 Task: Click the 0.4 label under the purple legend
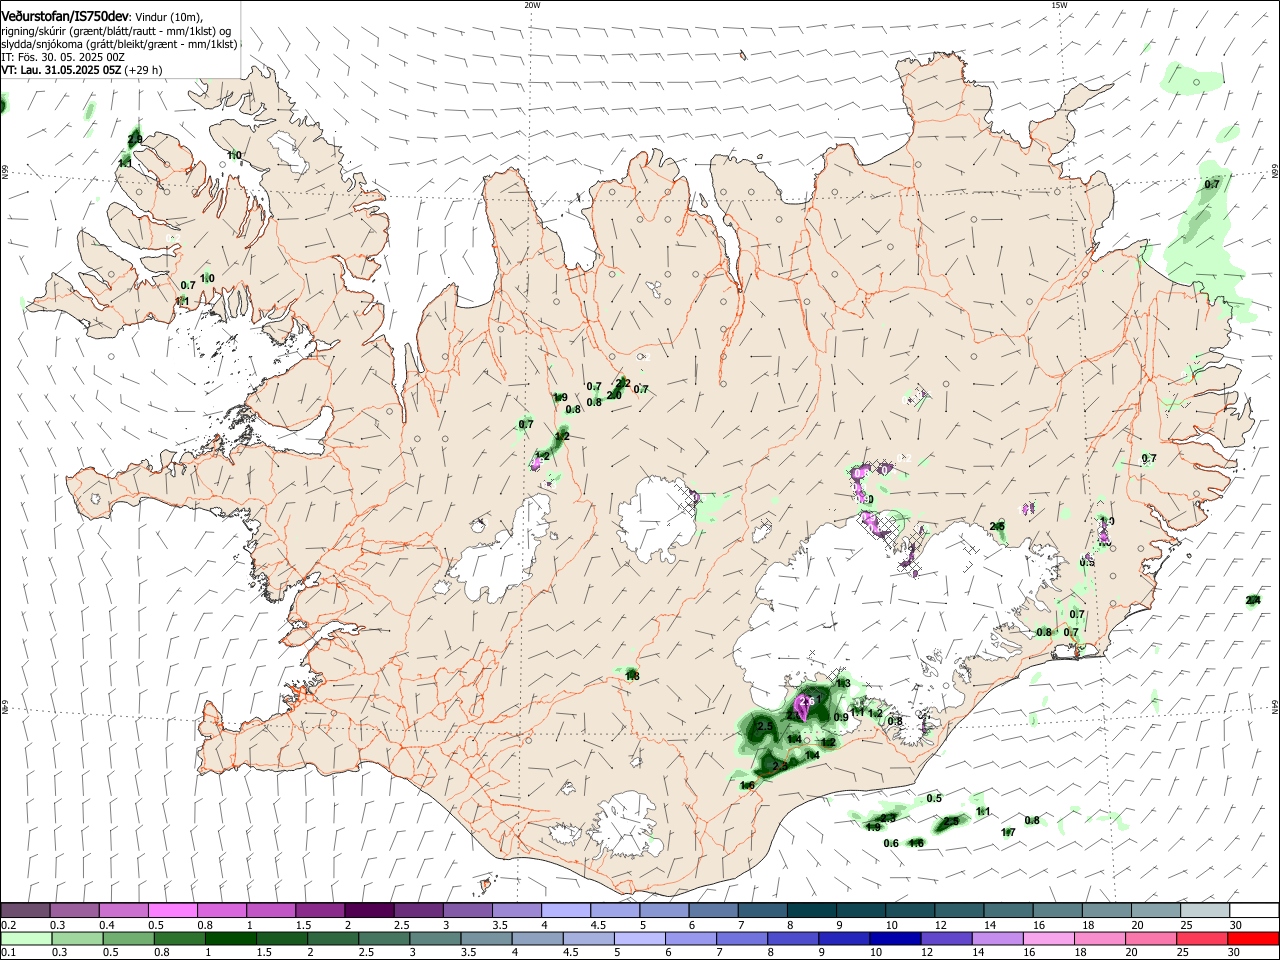click(107, 925)
